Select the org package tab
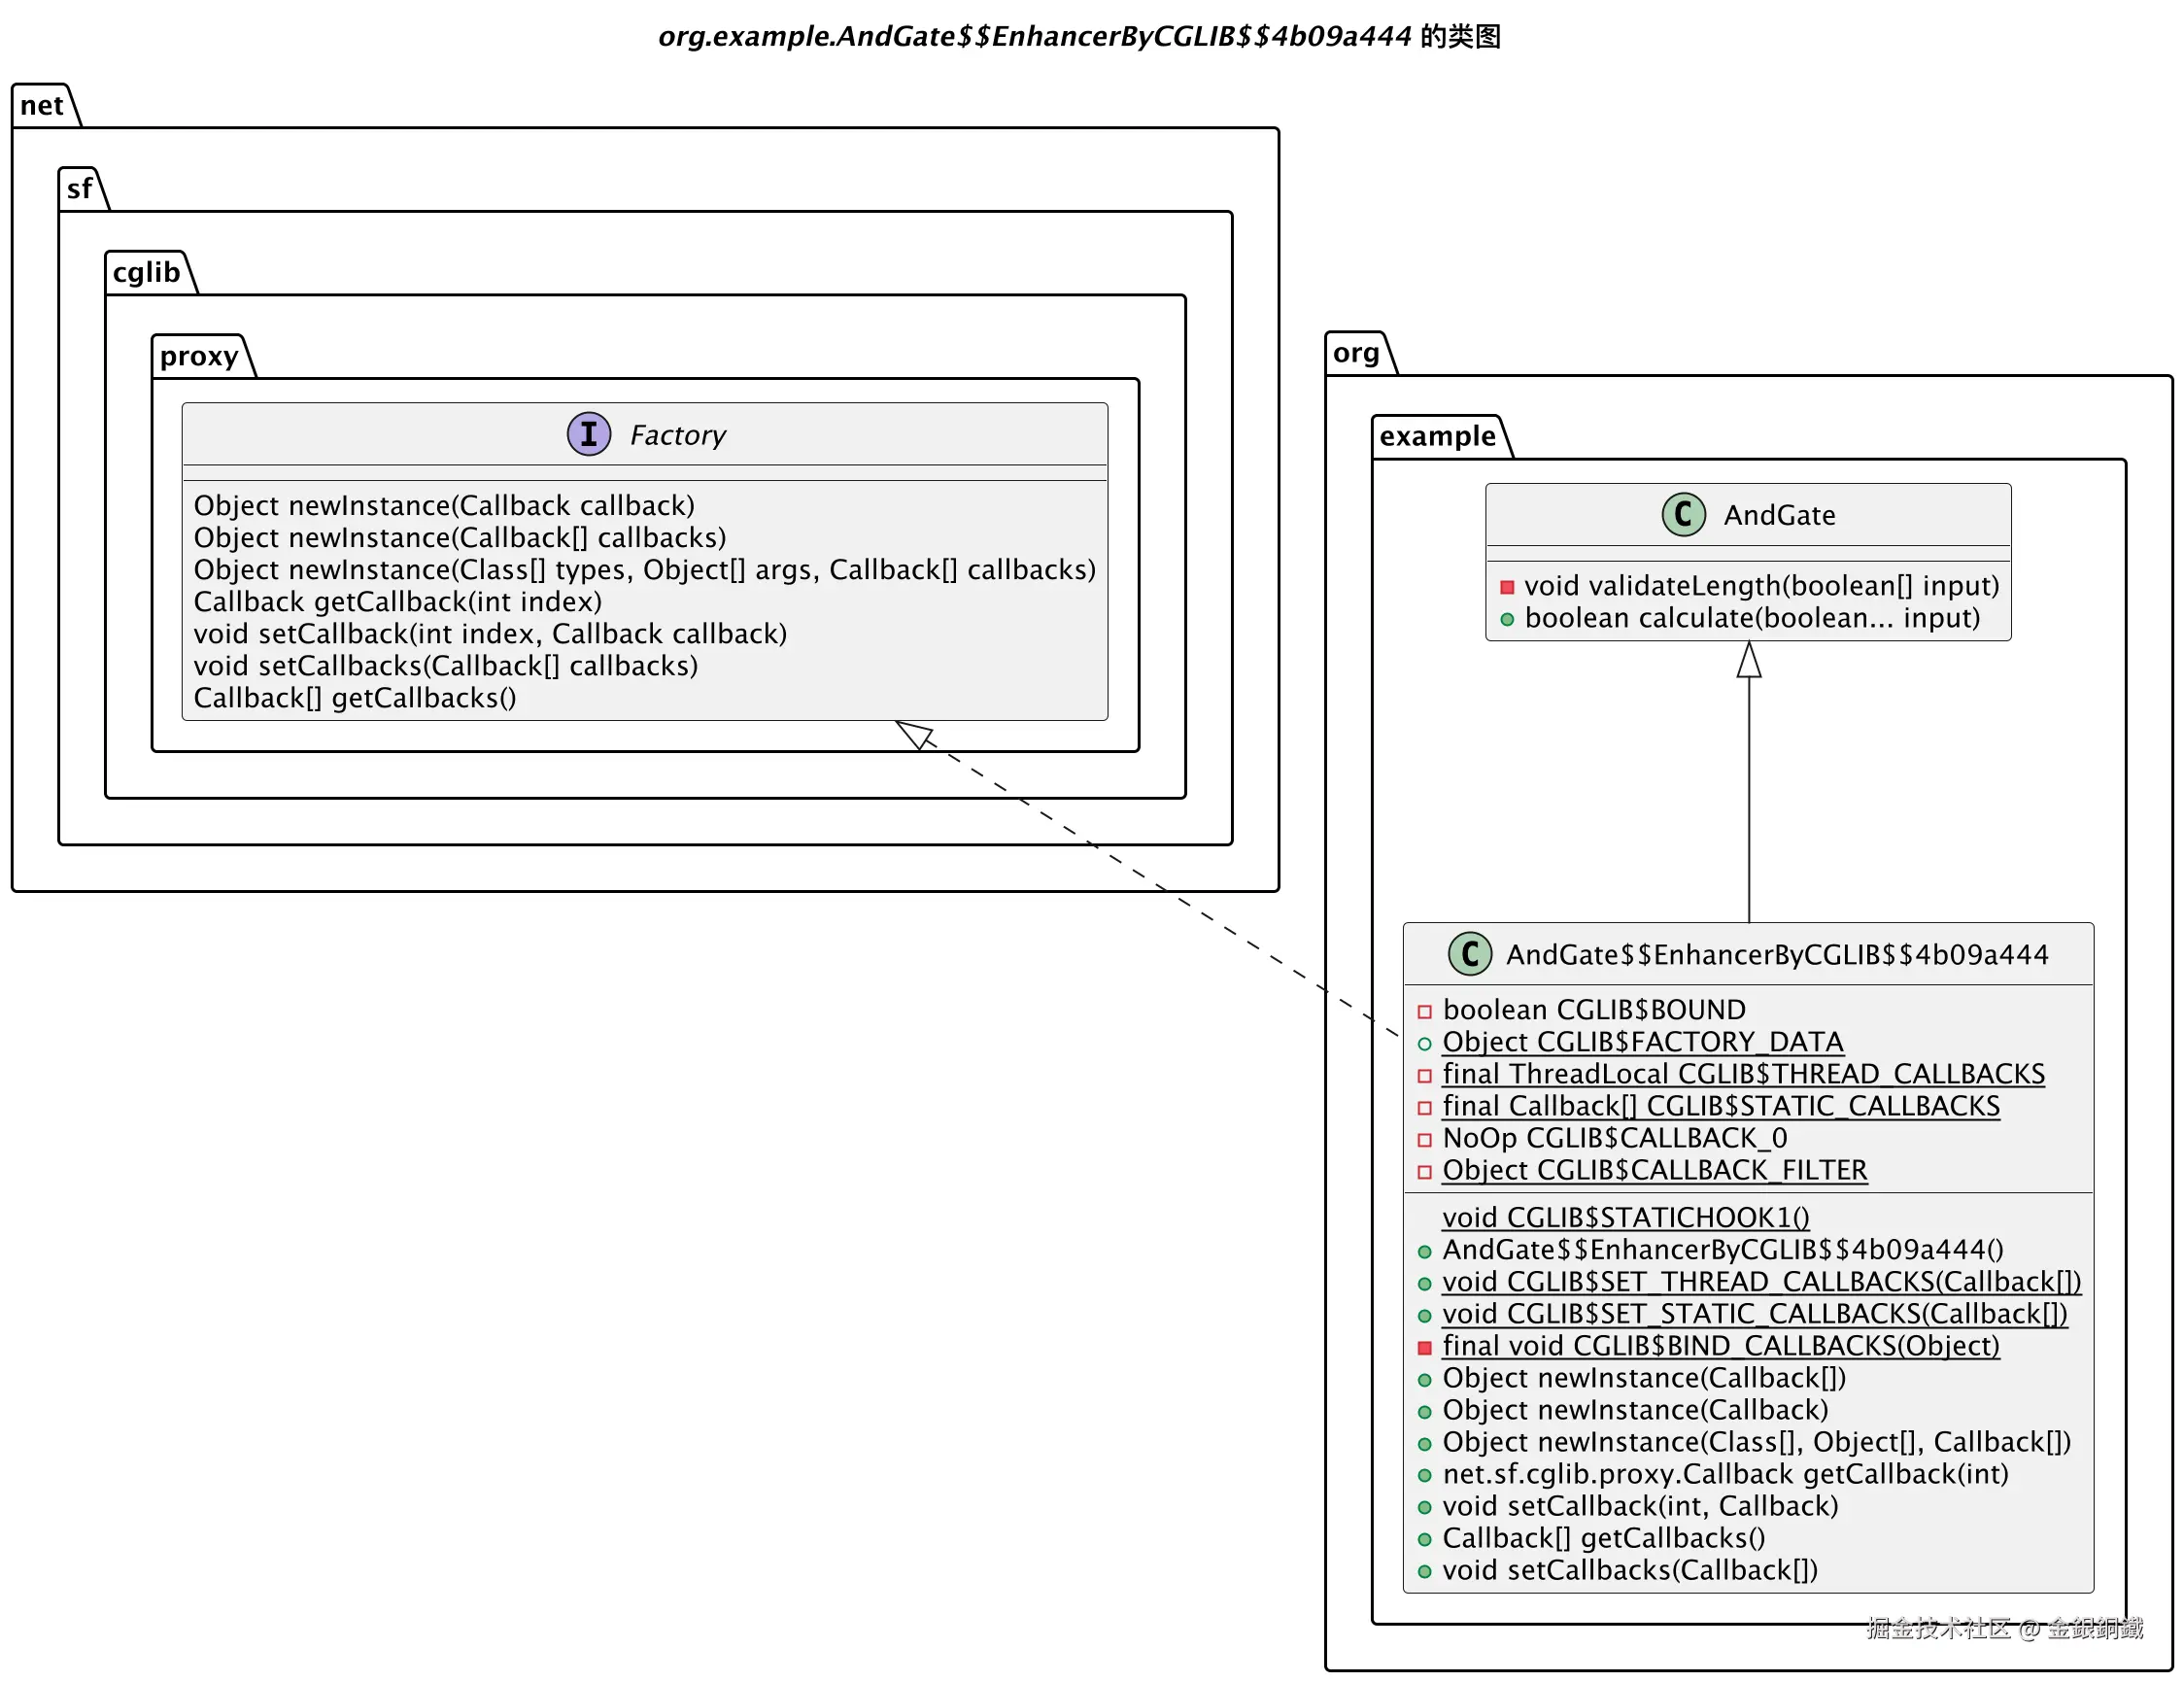 click(1355, 353)
